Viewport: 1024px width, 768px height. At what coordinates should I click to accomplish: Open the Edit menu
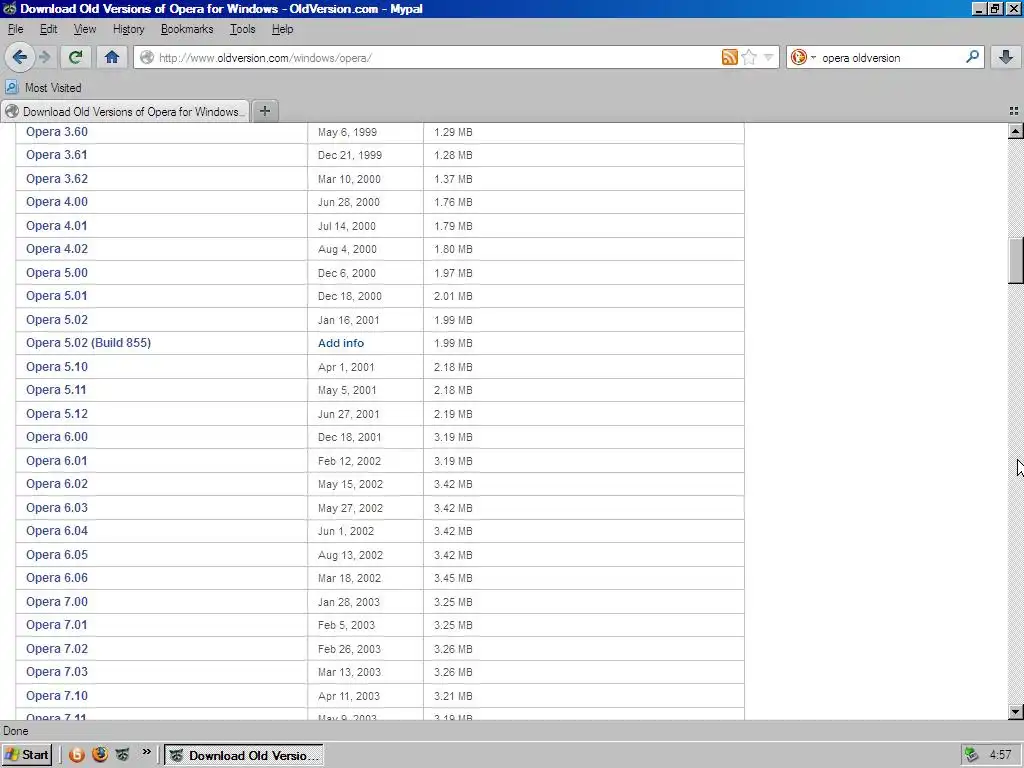coord(48,29)
